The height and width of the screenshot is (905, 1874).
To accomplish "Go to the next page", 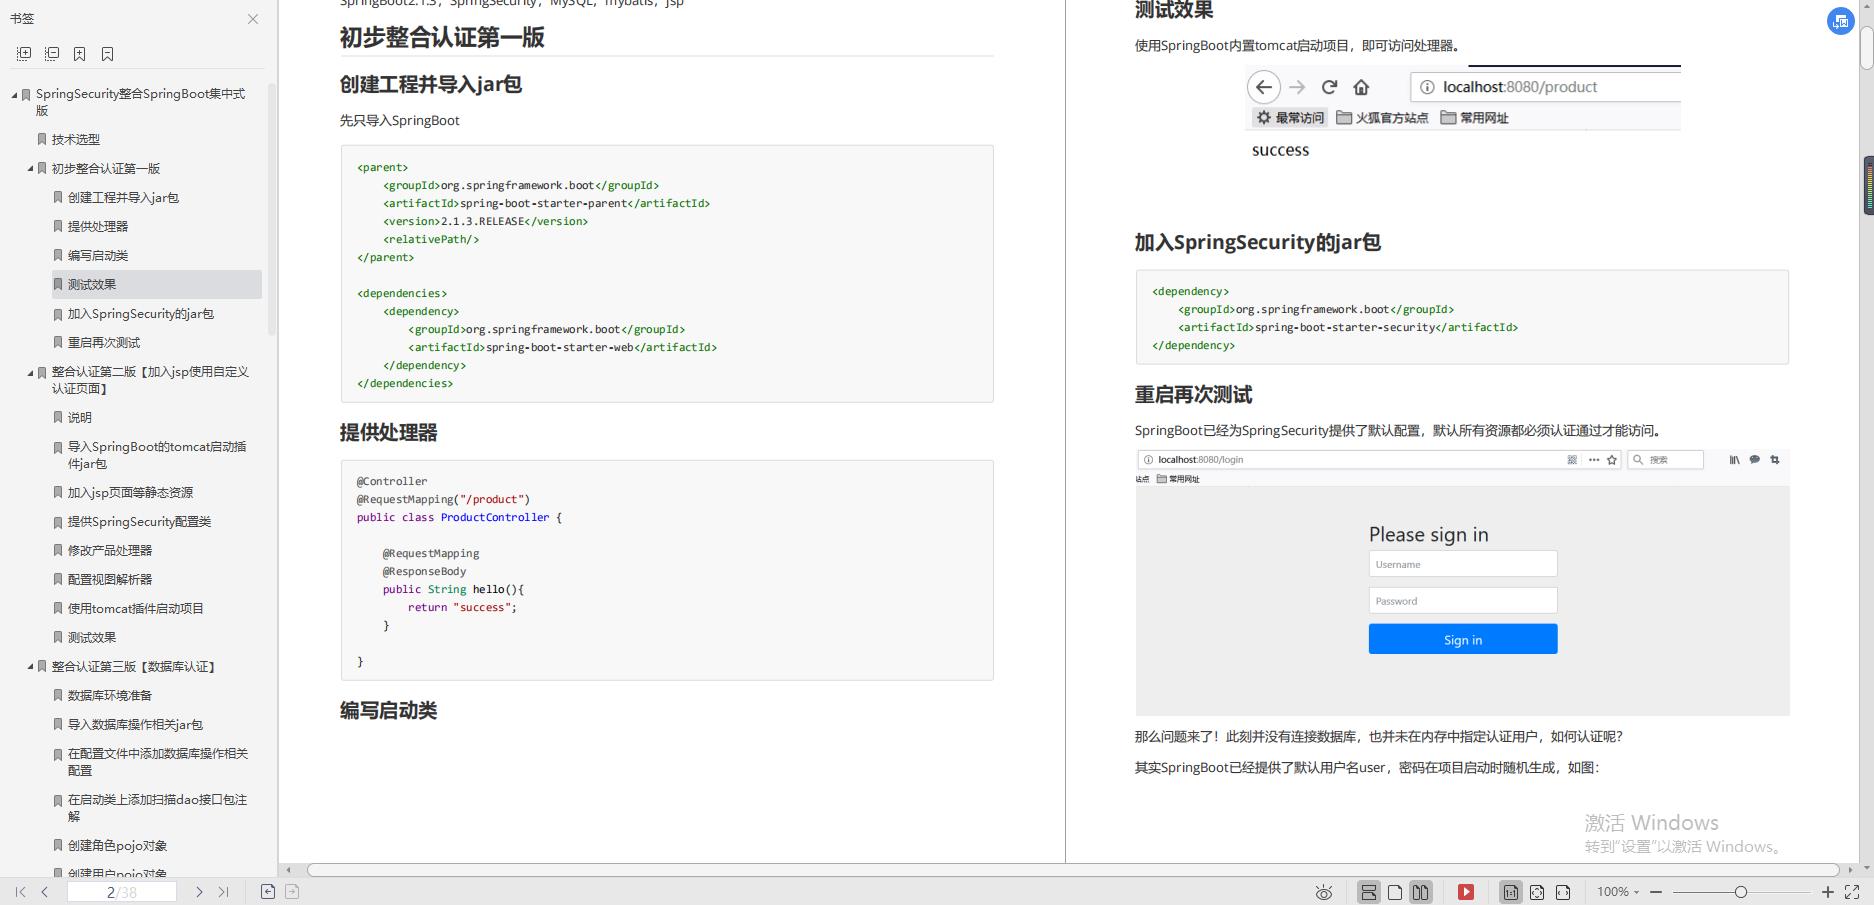I will point(199,892).
